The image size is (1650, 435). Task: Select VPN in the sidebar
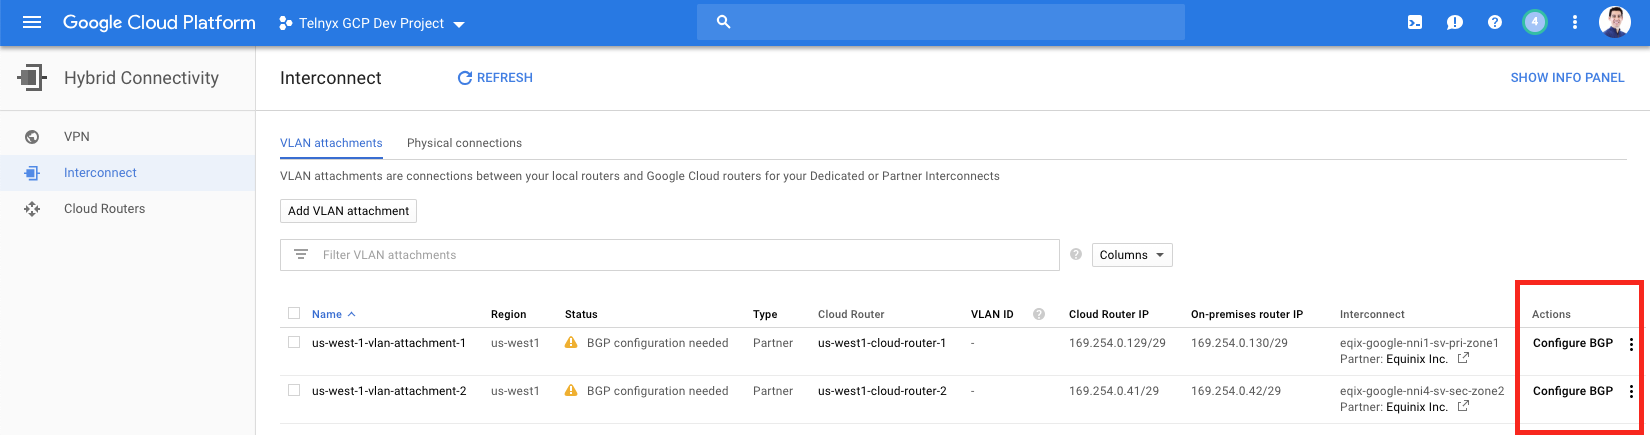[x=77, y=137]
